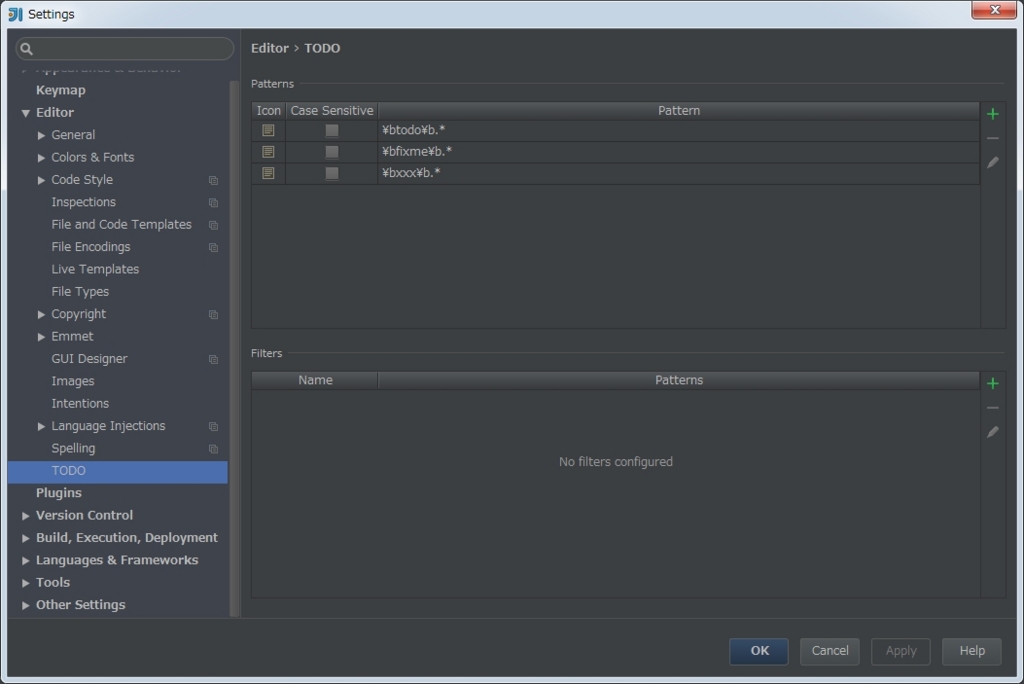
Task: Edit filter using the Filters pencil icon
Action: click(993, 432)
